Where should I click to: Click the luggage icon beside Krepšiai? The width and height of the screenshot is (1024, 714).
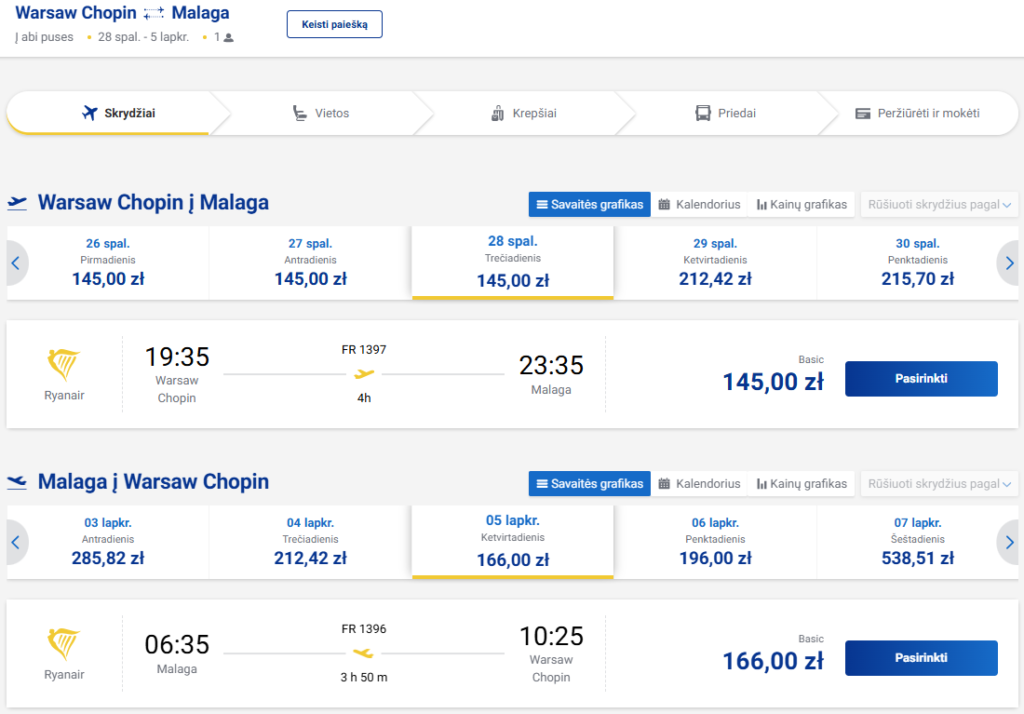[x=498, y=113]
